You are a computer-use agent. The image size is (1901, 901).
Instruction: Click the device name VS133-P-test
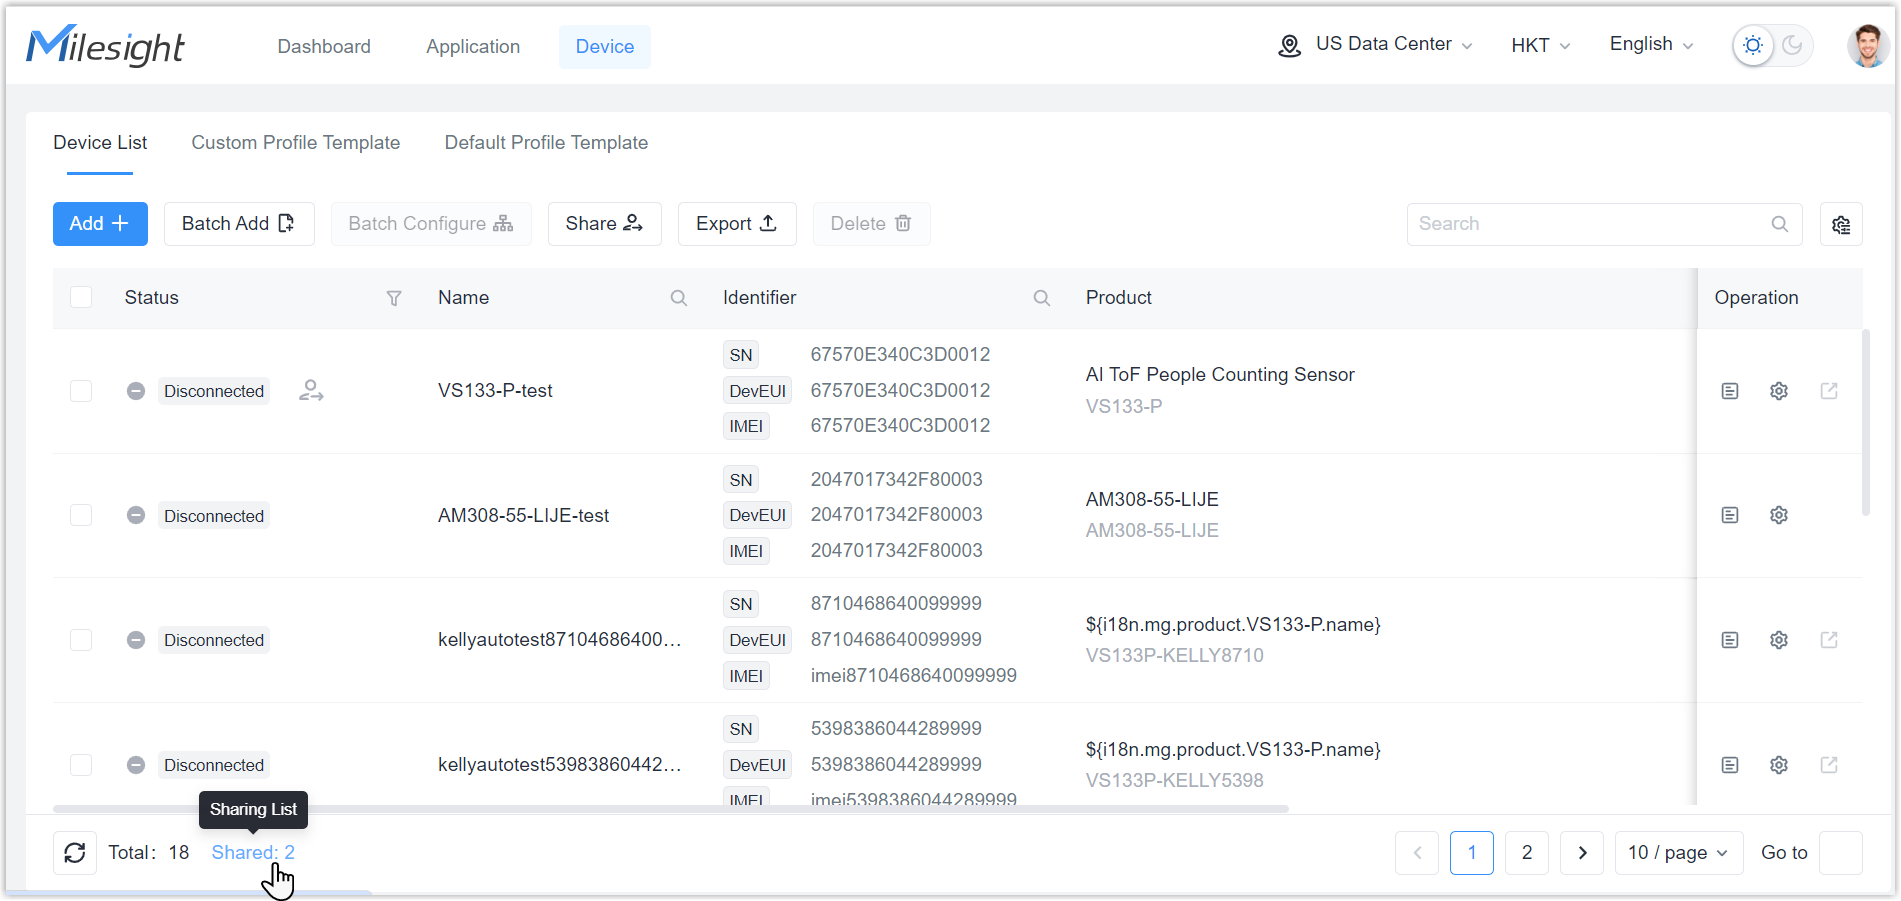point(495,391)
